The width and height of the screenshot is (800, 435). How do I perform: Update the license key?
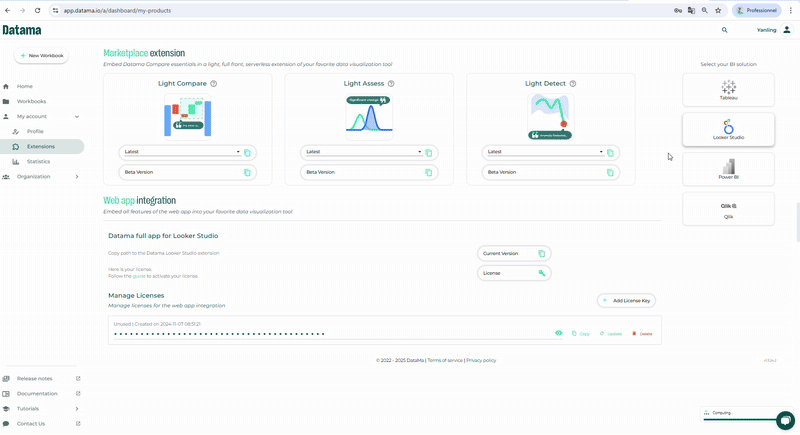[611, 334]
